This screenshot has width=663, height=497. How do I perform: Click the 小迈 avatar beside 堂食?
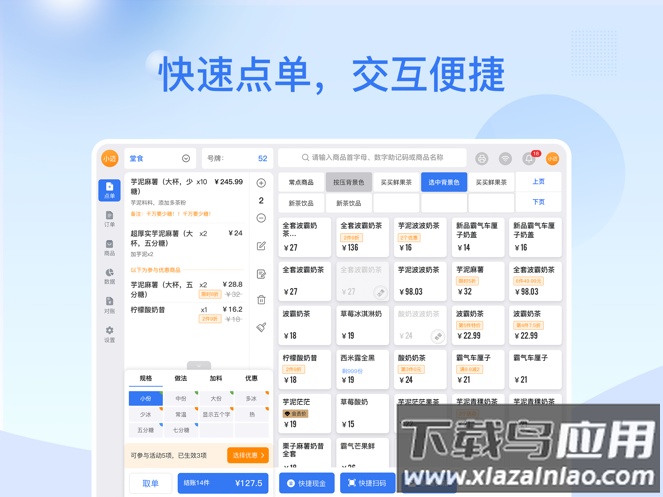(x=110, y=159)
